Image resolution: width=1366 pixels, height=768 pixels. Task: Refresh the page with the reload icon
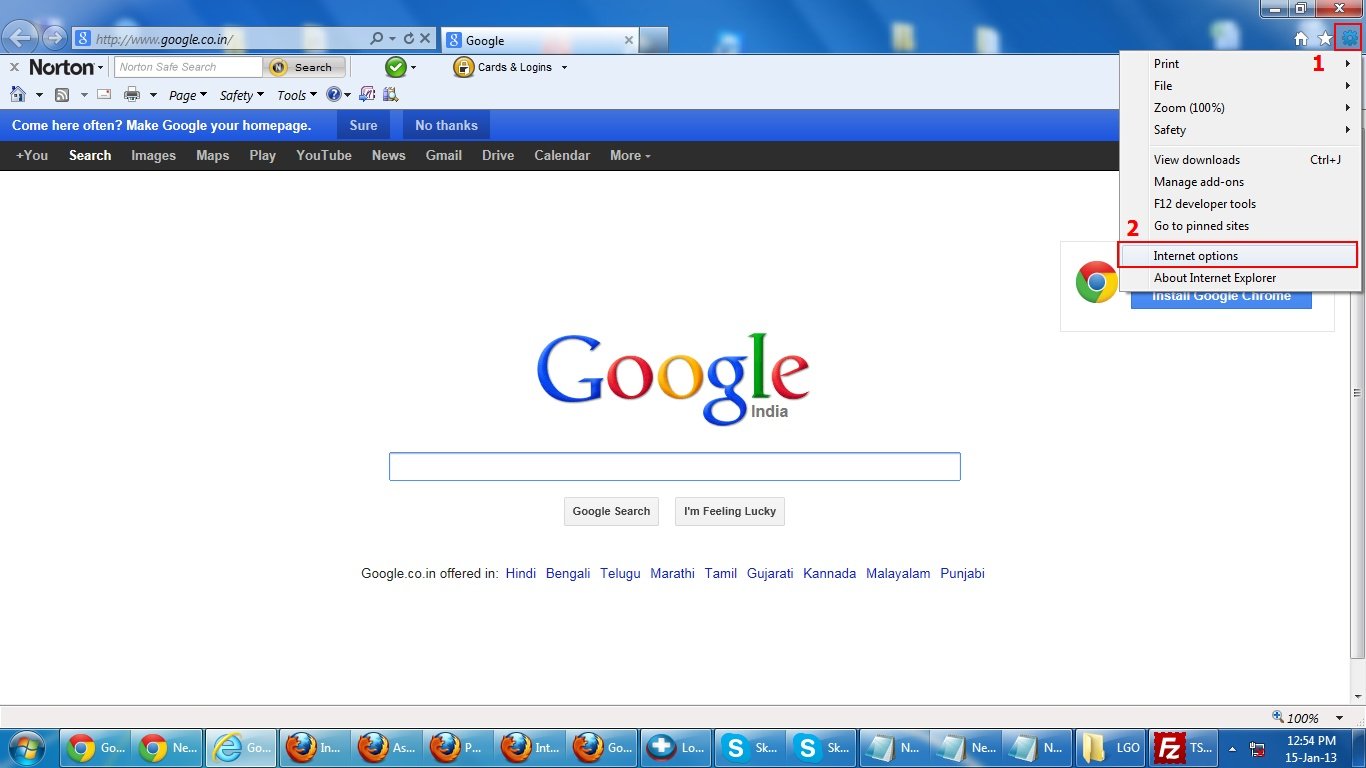408,39
